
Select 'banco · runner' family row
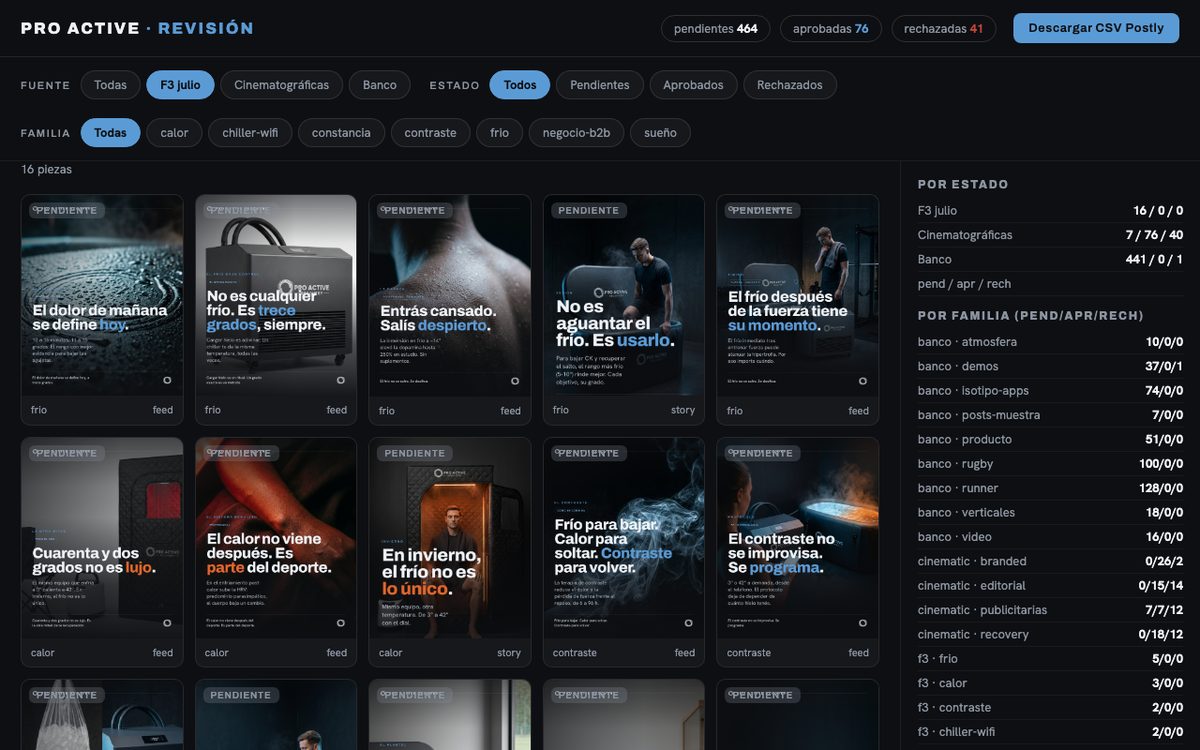coord(1050,488)
